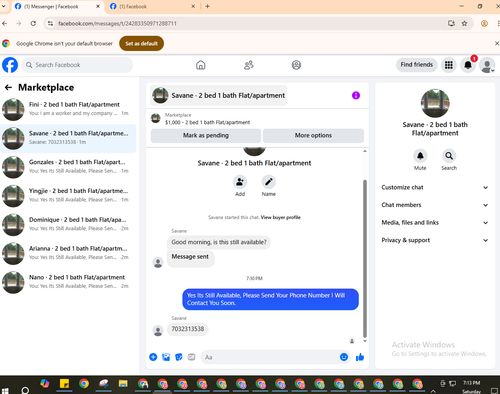Open View buyer profile link
The height and width of the screenshot is (394, 500).
point(280,217)
